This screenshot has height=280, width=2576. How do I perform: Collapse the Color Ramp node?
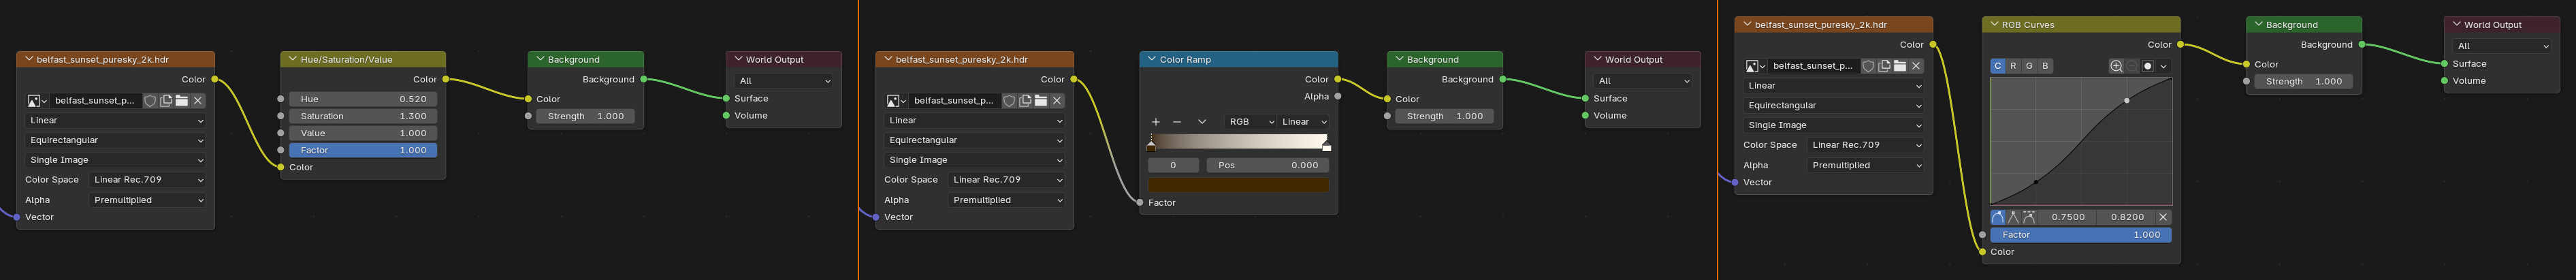point(1151,60)
